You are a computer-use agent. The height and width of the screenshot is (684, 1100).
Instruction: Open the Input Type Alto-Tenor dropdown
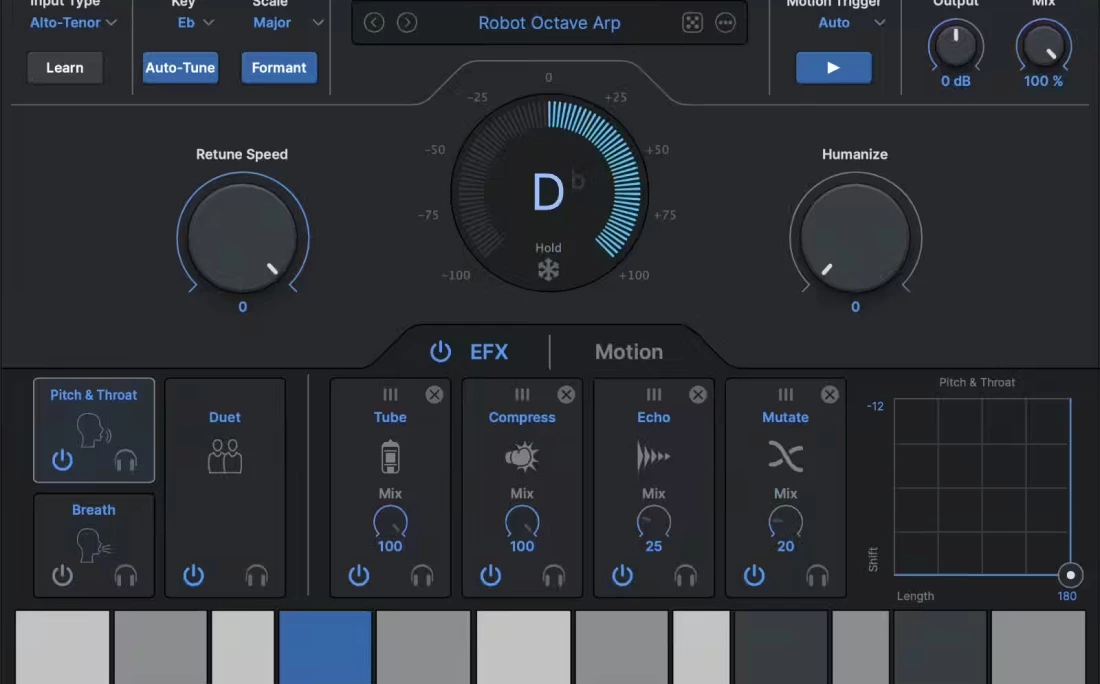tap(73, 22)
